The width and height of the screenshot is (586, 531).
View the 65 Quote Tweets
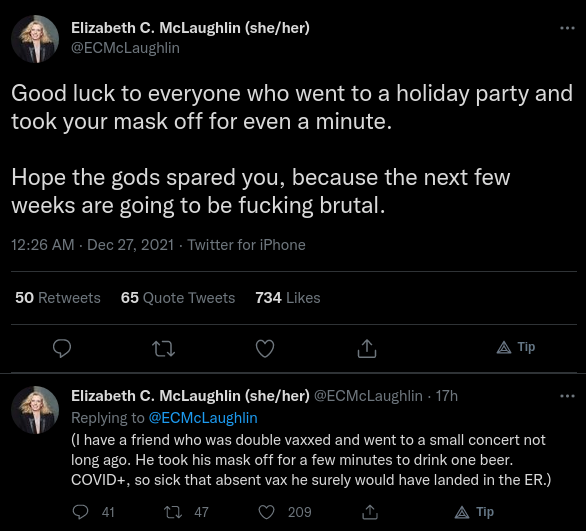pyautogui.click(x=178, y=298)
